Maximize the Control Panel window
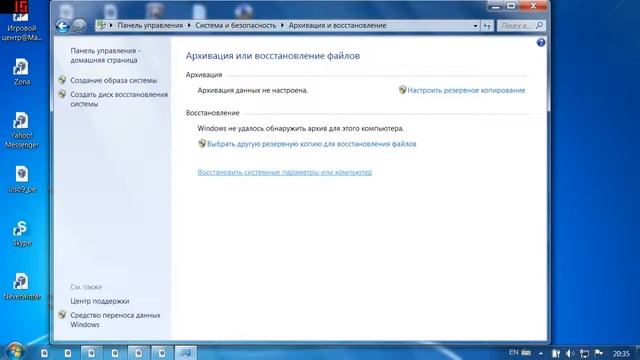This screenshot has height=360, width=640. [x=511, y=6]
